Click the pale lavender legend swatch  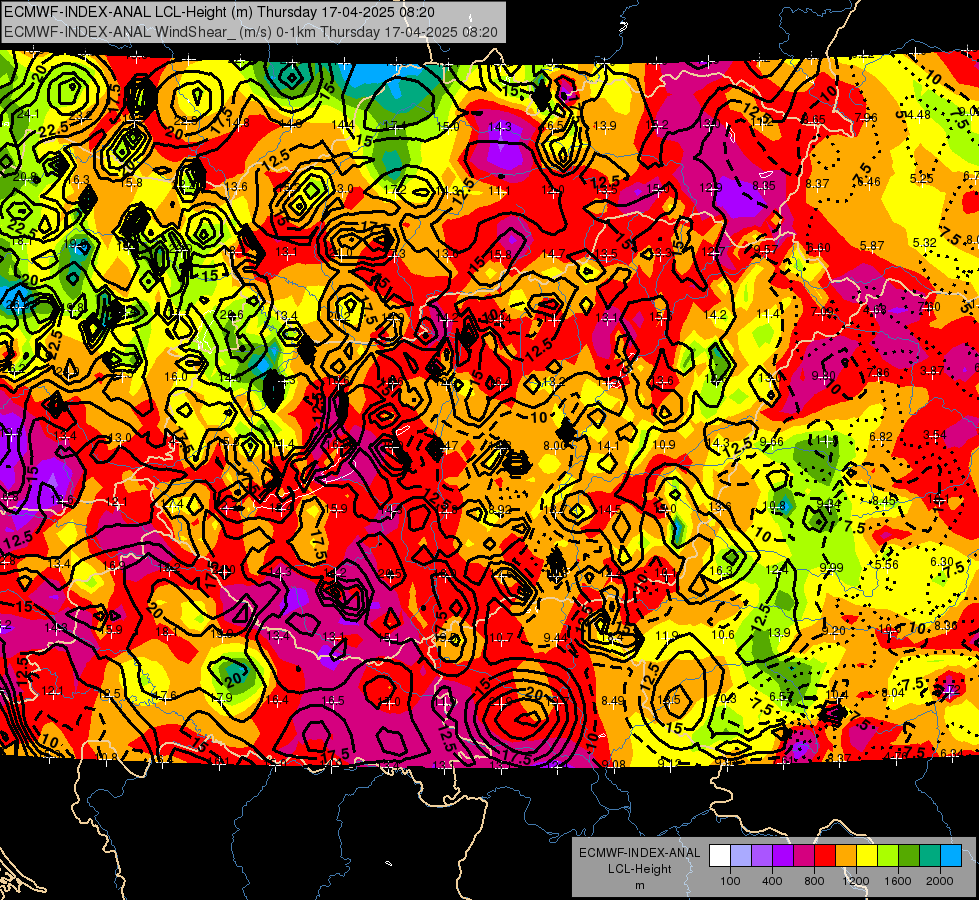[x=740, y=856]
